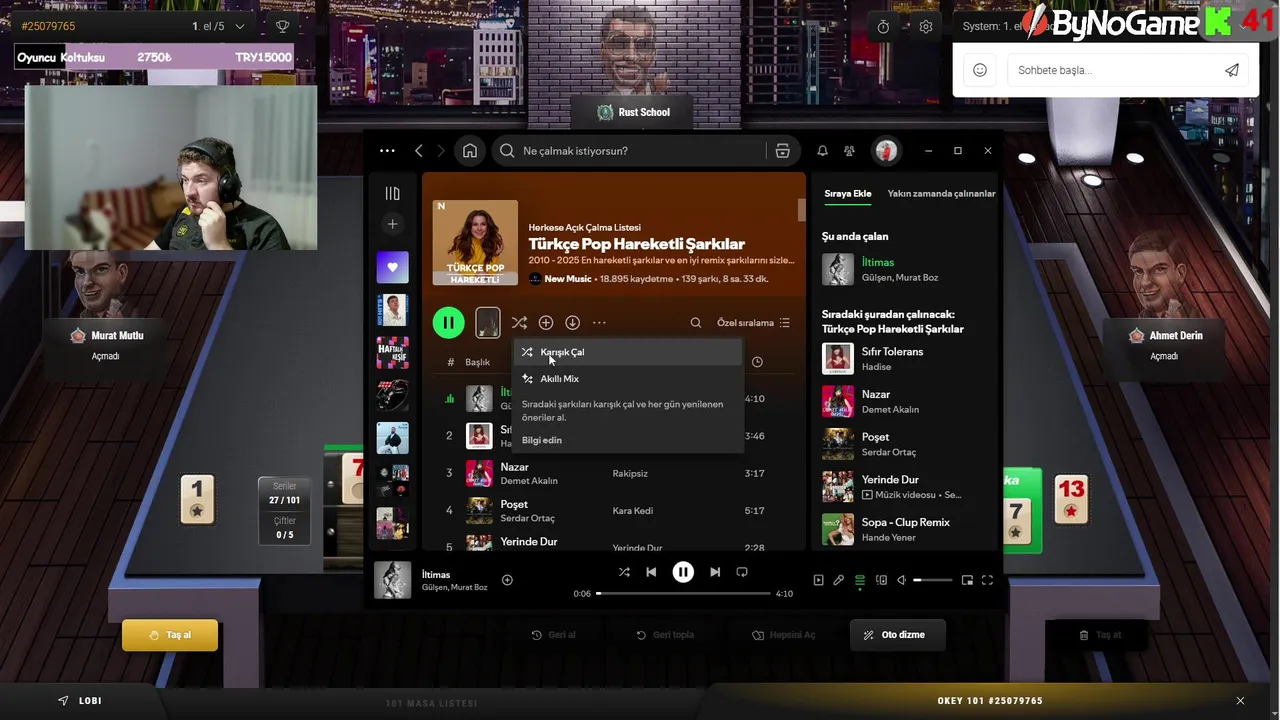Toggle the queue panel icon

pos(860,580)
